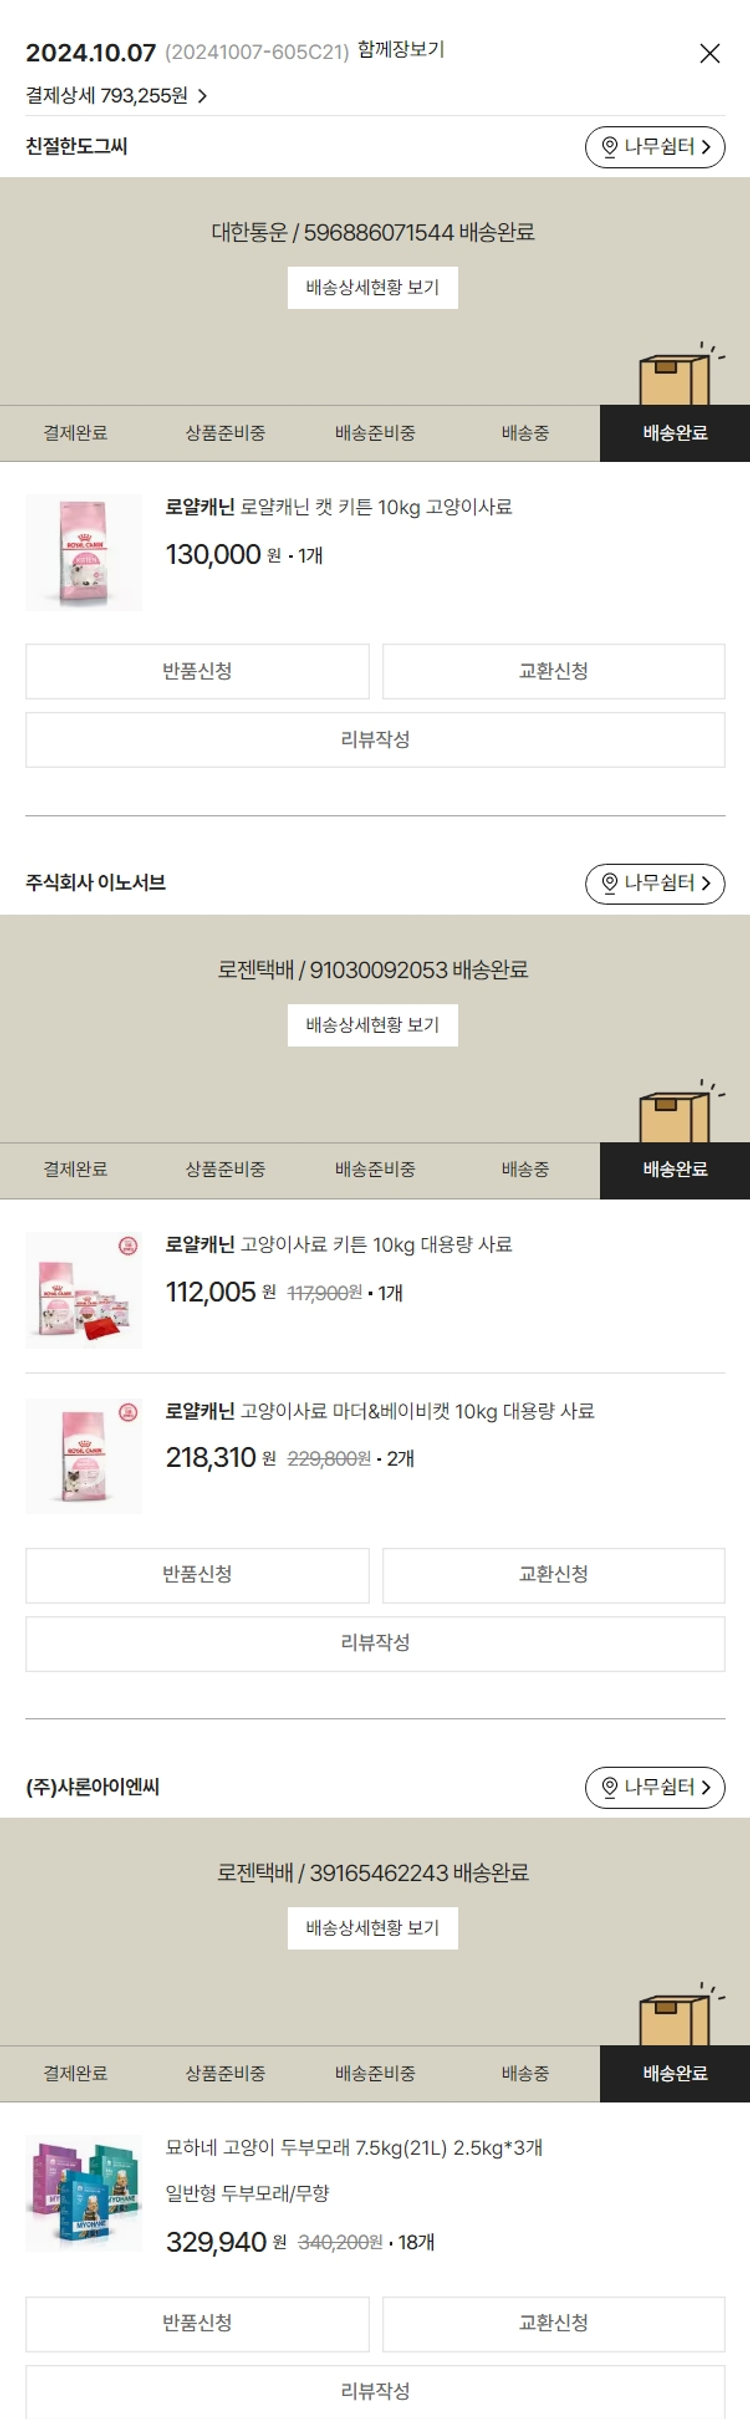Close the order detail page with X
This screenshot has width=750, height=2419.
tap(709, 54)
